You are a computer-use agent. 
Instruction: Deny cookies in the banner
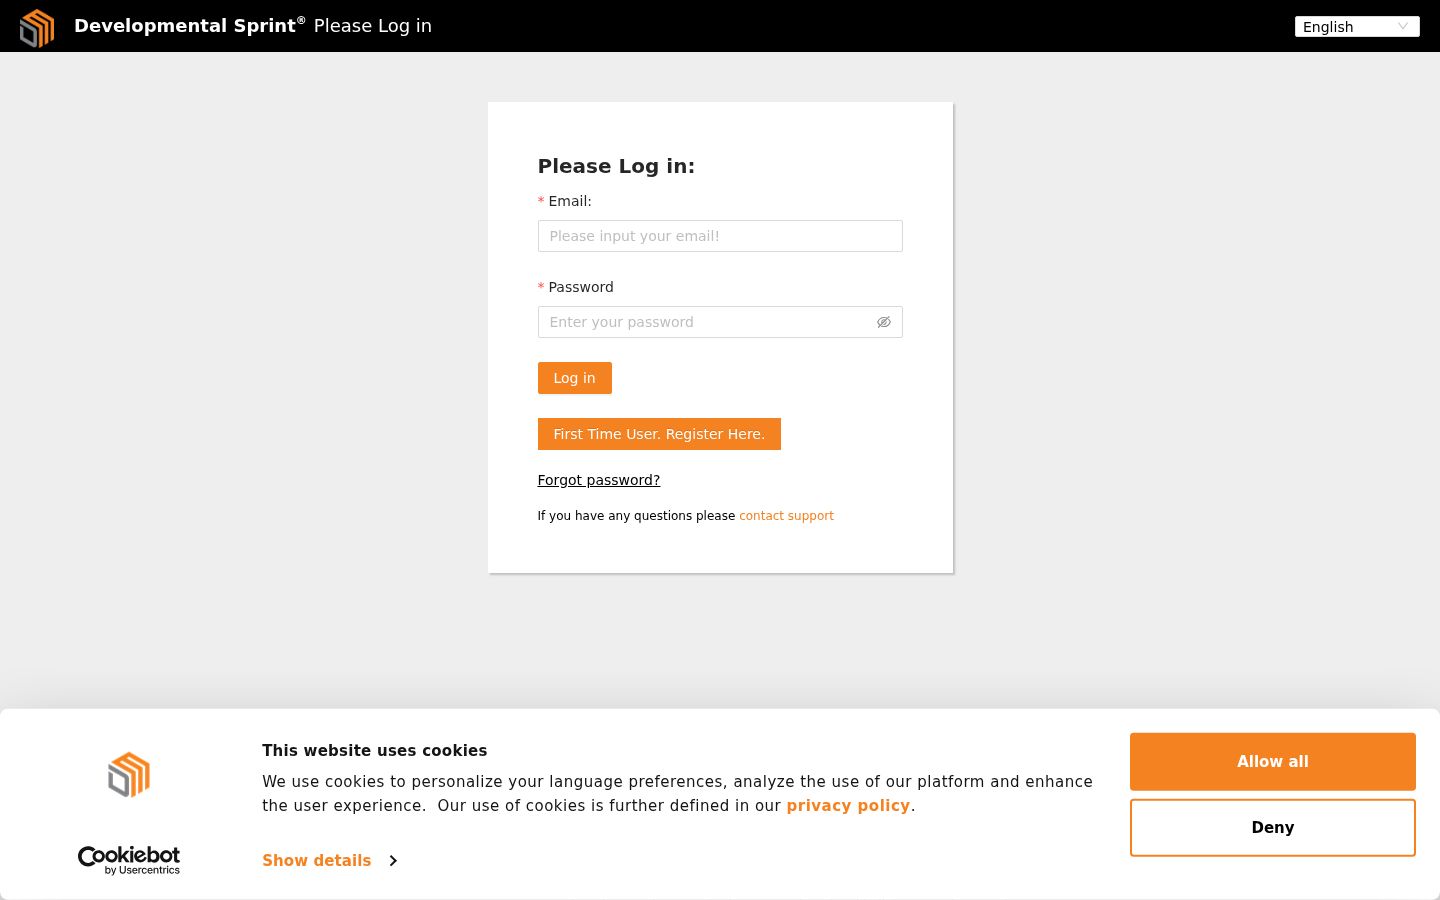click(1273, 828)
